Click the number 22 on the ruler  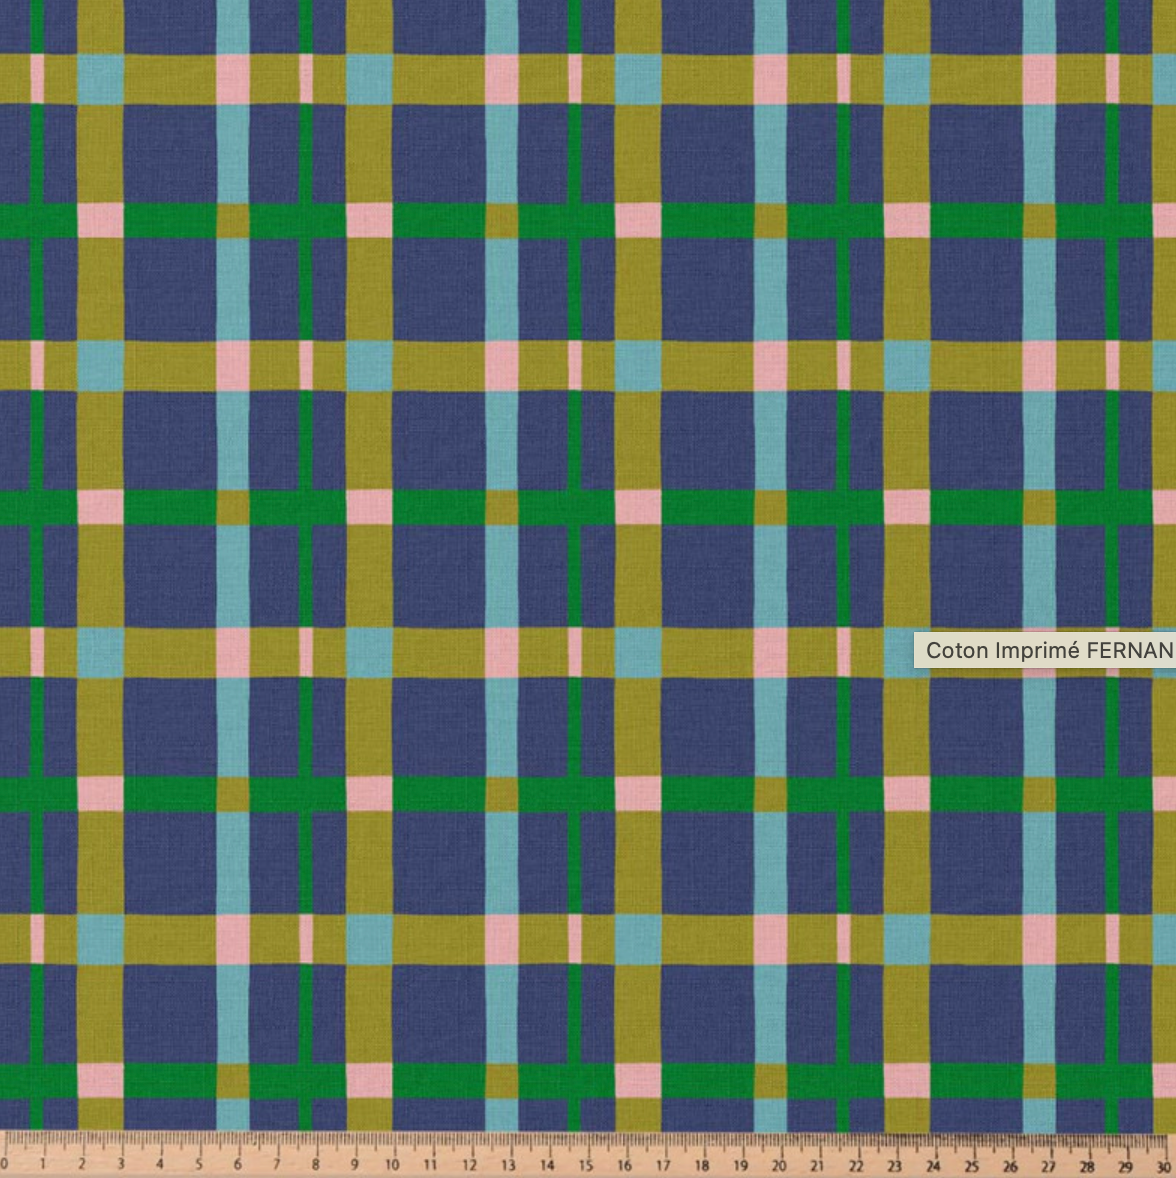click(856, 1165)
